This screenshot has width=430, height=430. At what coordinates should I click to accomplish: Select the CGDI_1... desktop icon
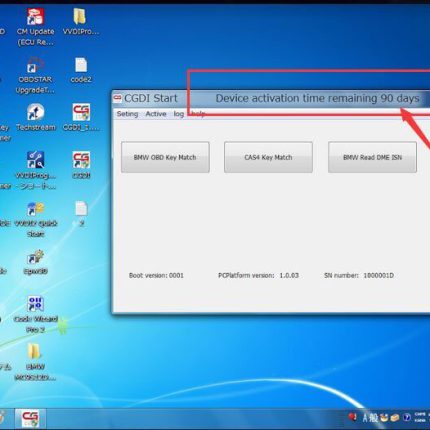pos(81,117)
